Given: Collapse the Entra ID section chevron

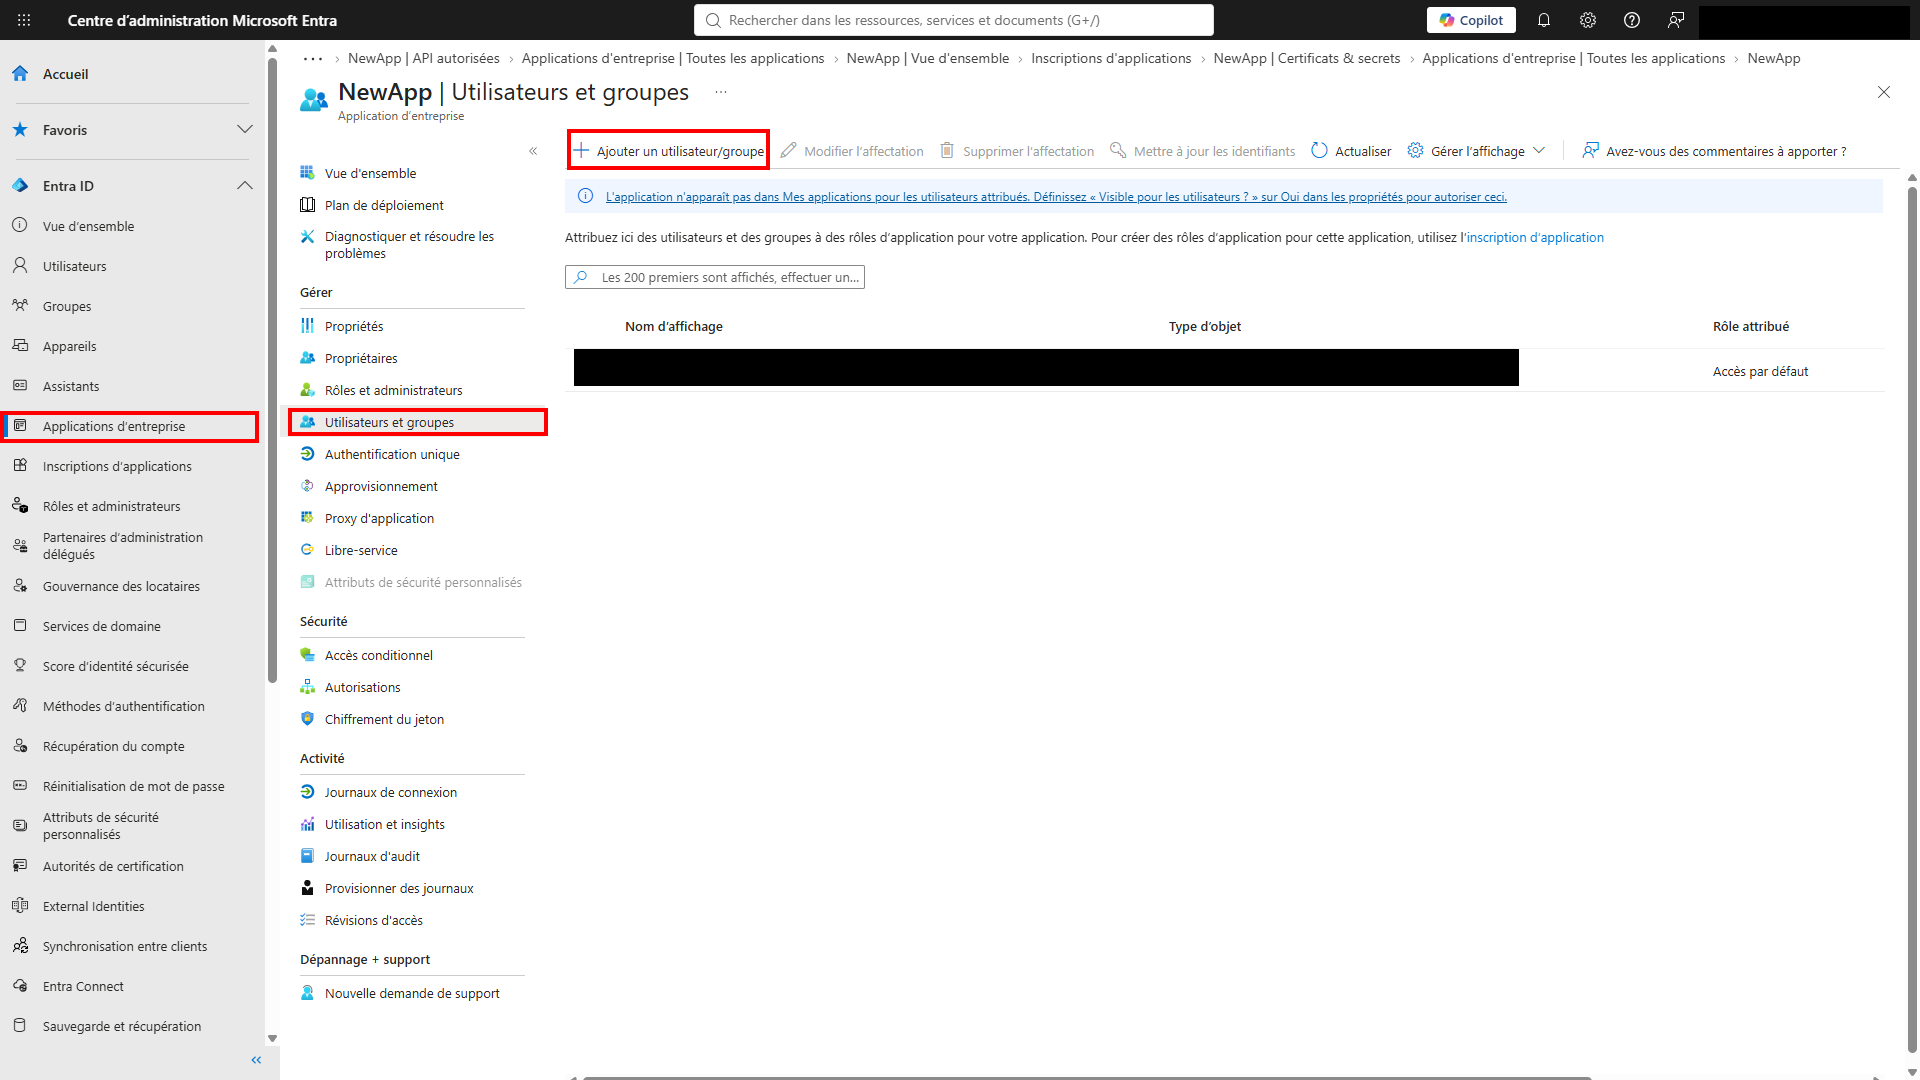Looking at the screenshot, I should coord(245,186).
